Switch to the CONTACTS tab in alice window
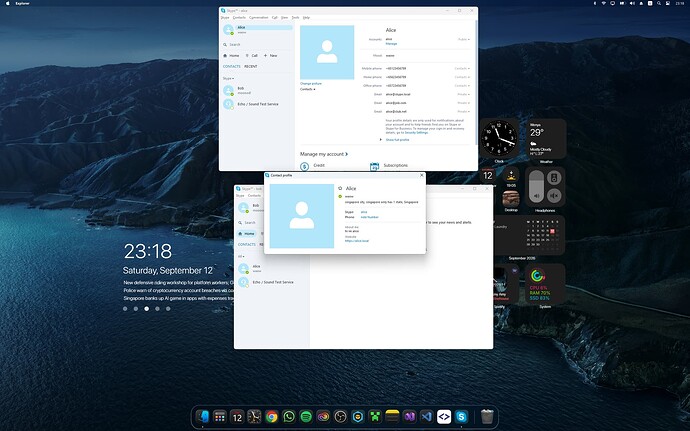This screenshot has height=431, width=690. click(x=231, y=66)
